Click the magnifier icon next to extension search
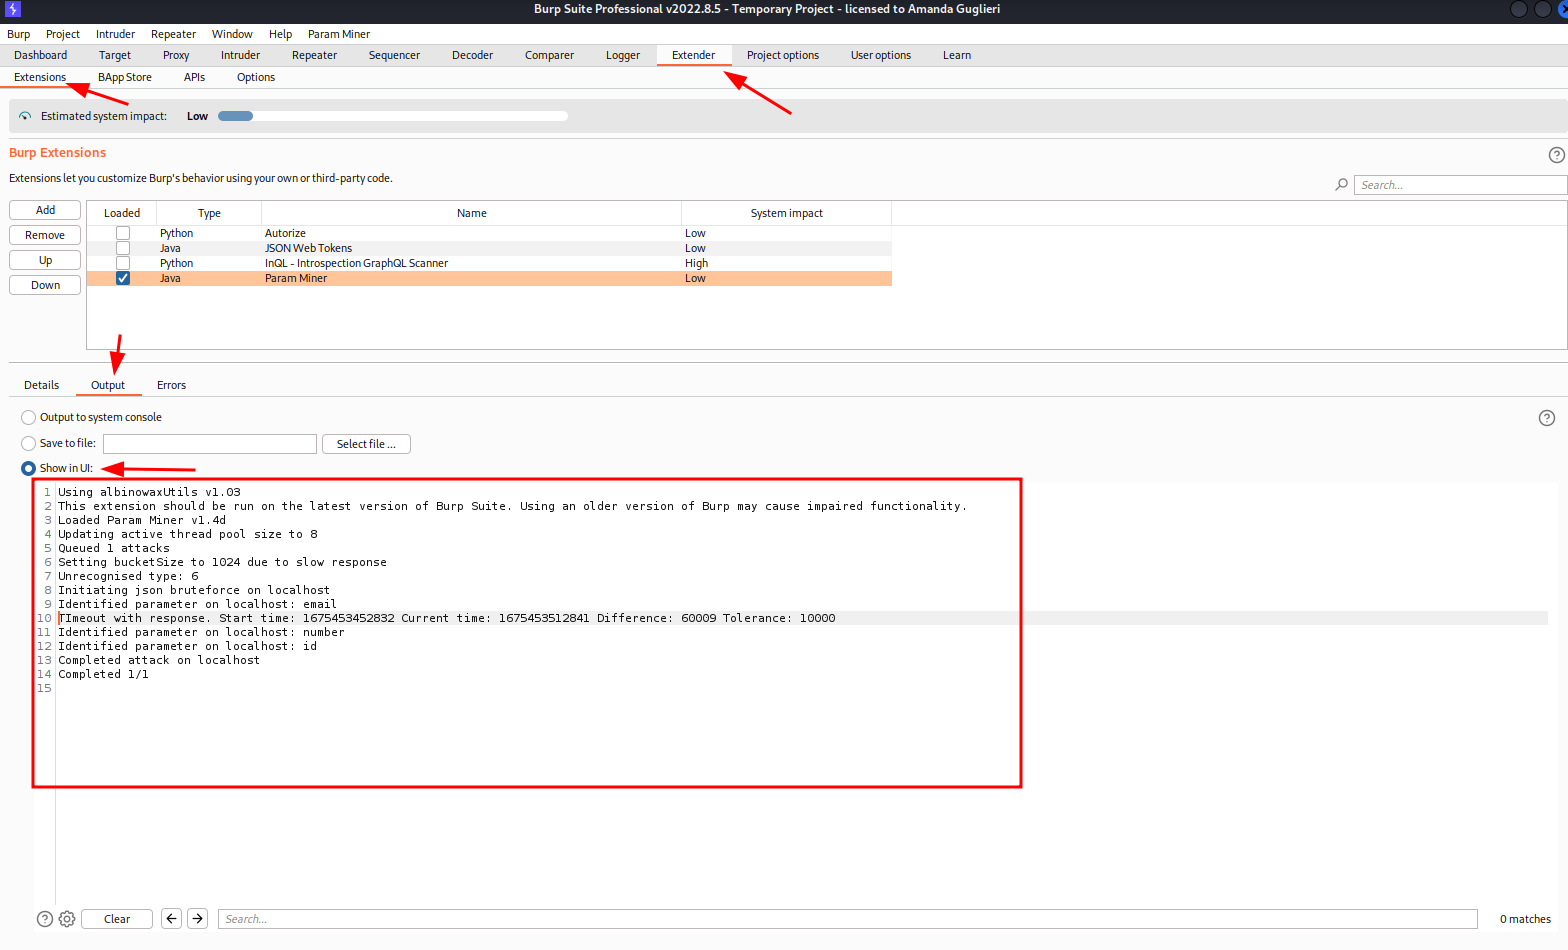The image size is (1568, 950). pyautogui.click(x=1341, y=185)
